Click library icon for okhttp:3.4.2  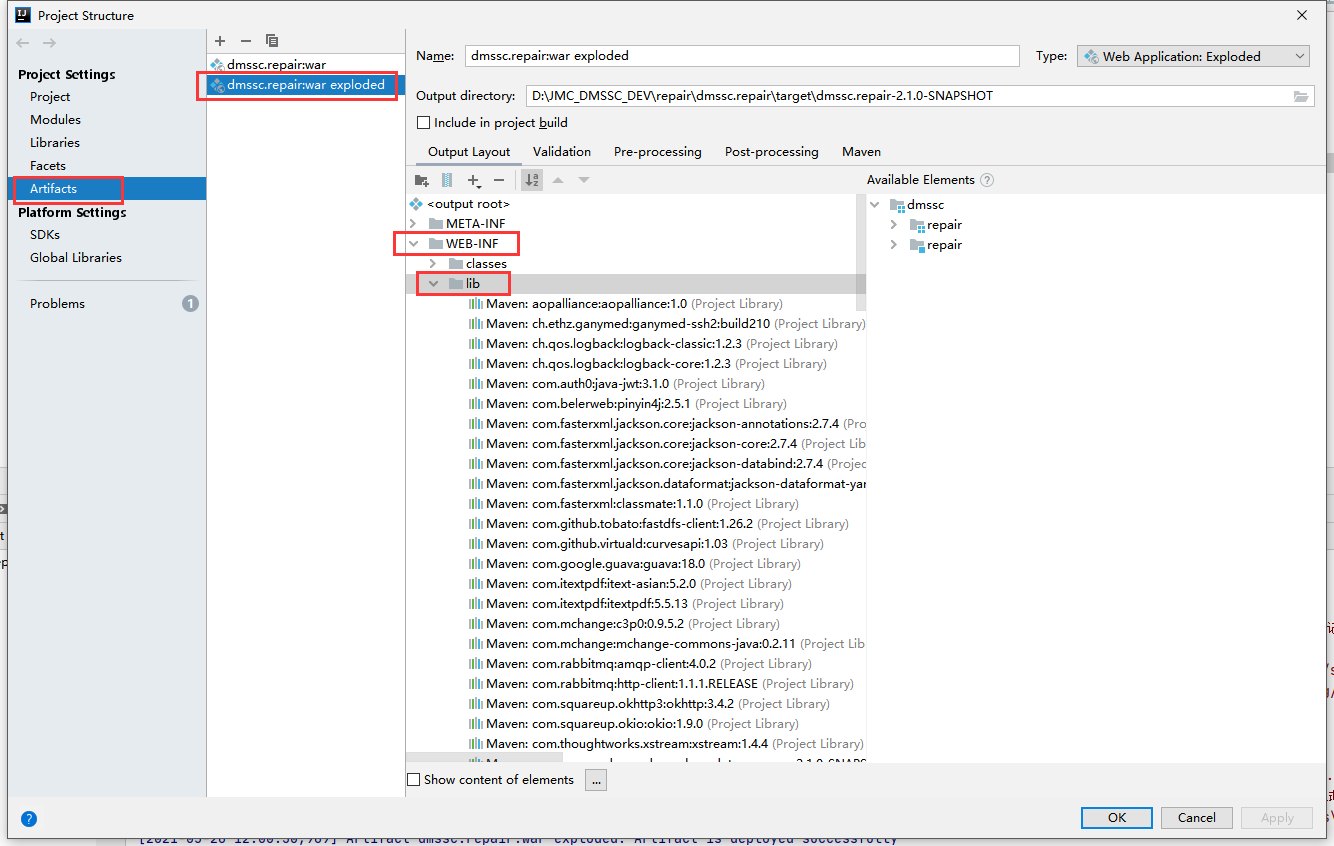coord(476,704)
